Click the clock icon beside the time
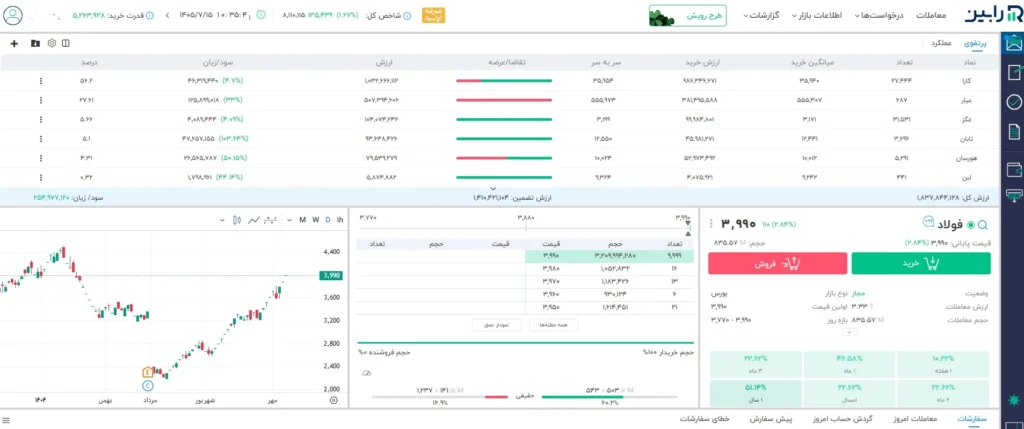The height and width of the screenshot is (429, 1024). click(261, 14)
